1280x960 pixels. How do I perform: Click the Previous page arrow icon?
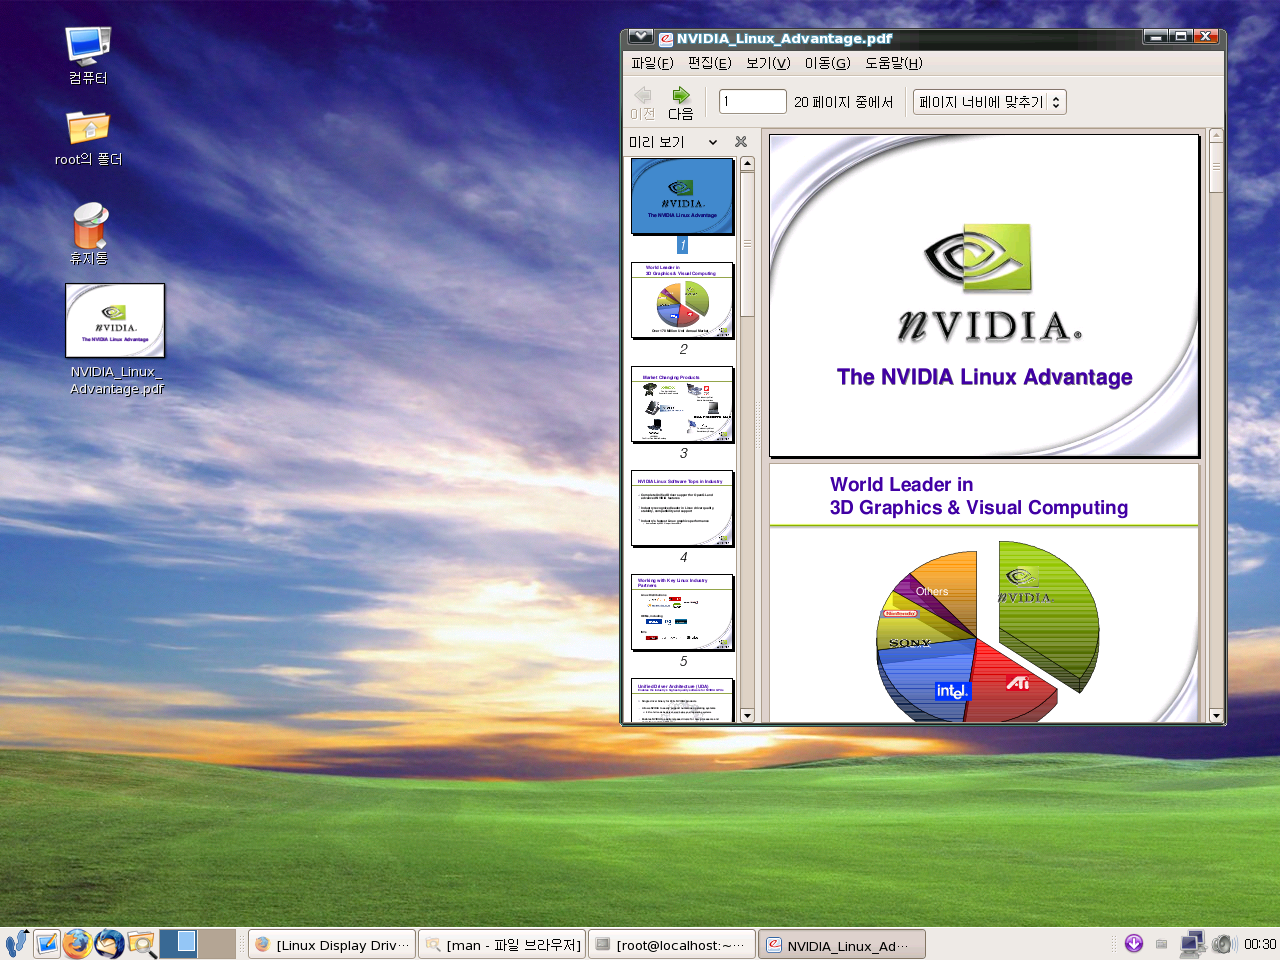(x=642, y=95)
